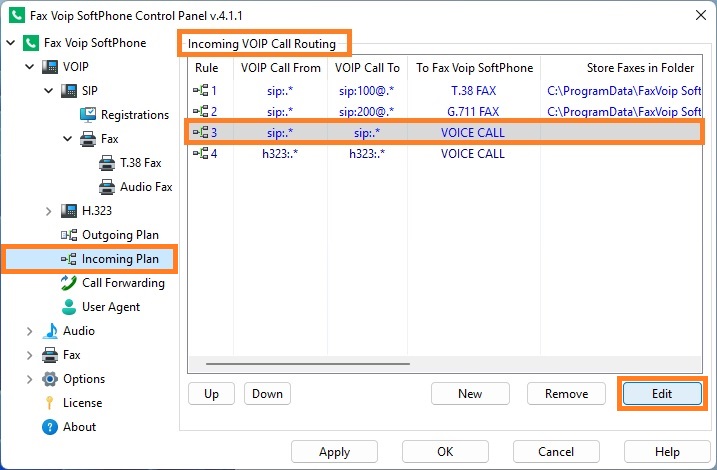The image size is (717, 470).
Task: Move the selected rule Down
Action: point(268,394)
